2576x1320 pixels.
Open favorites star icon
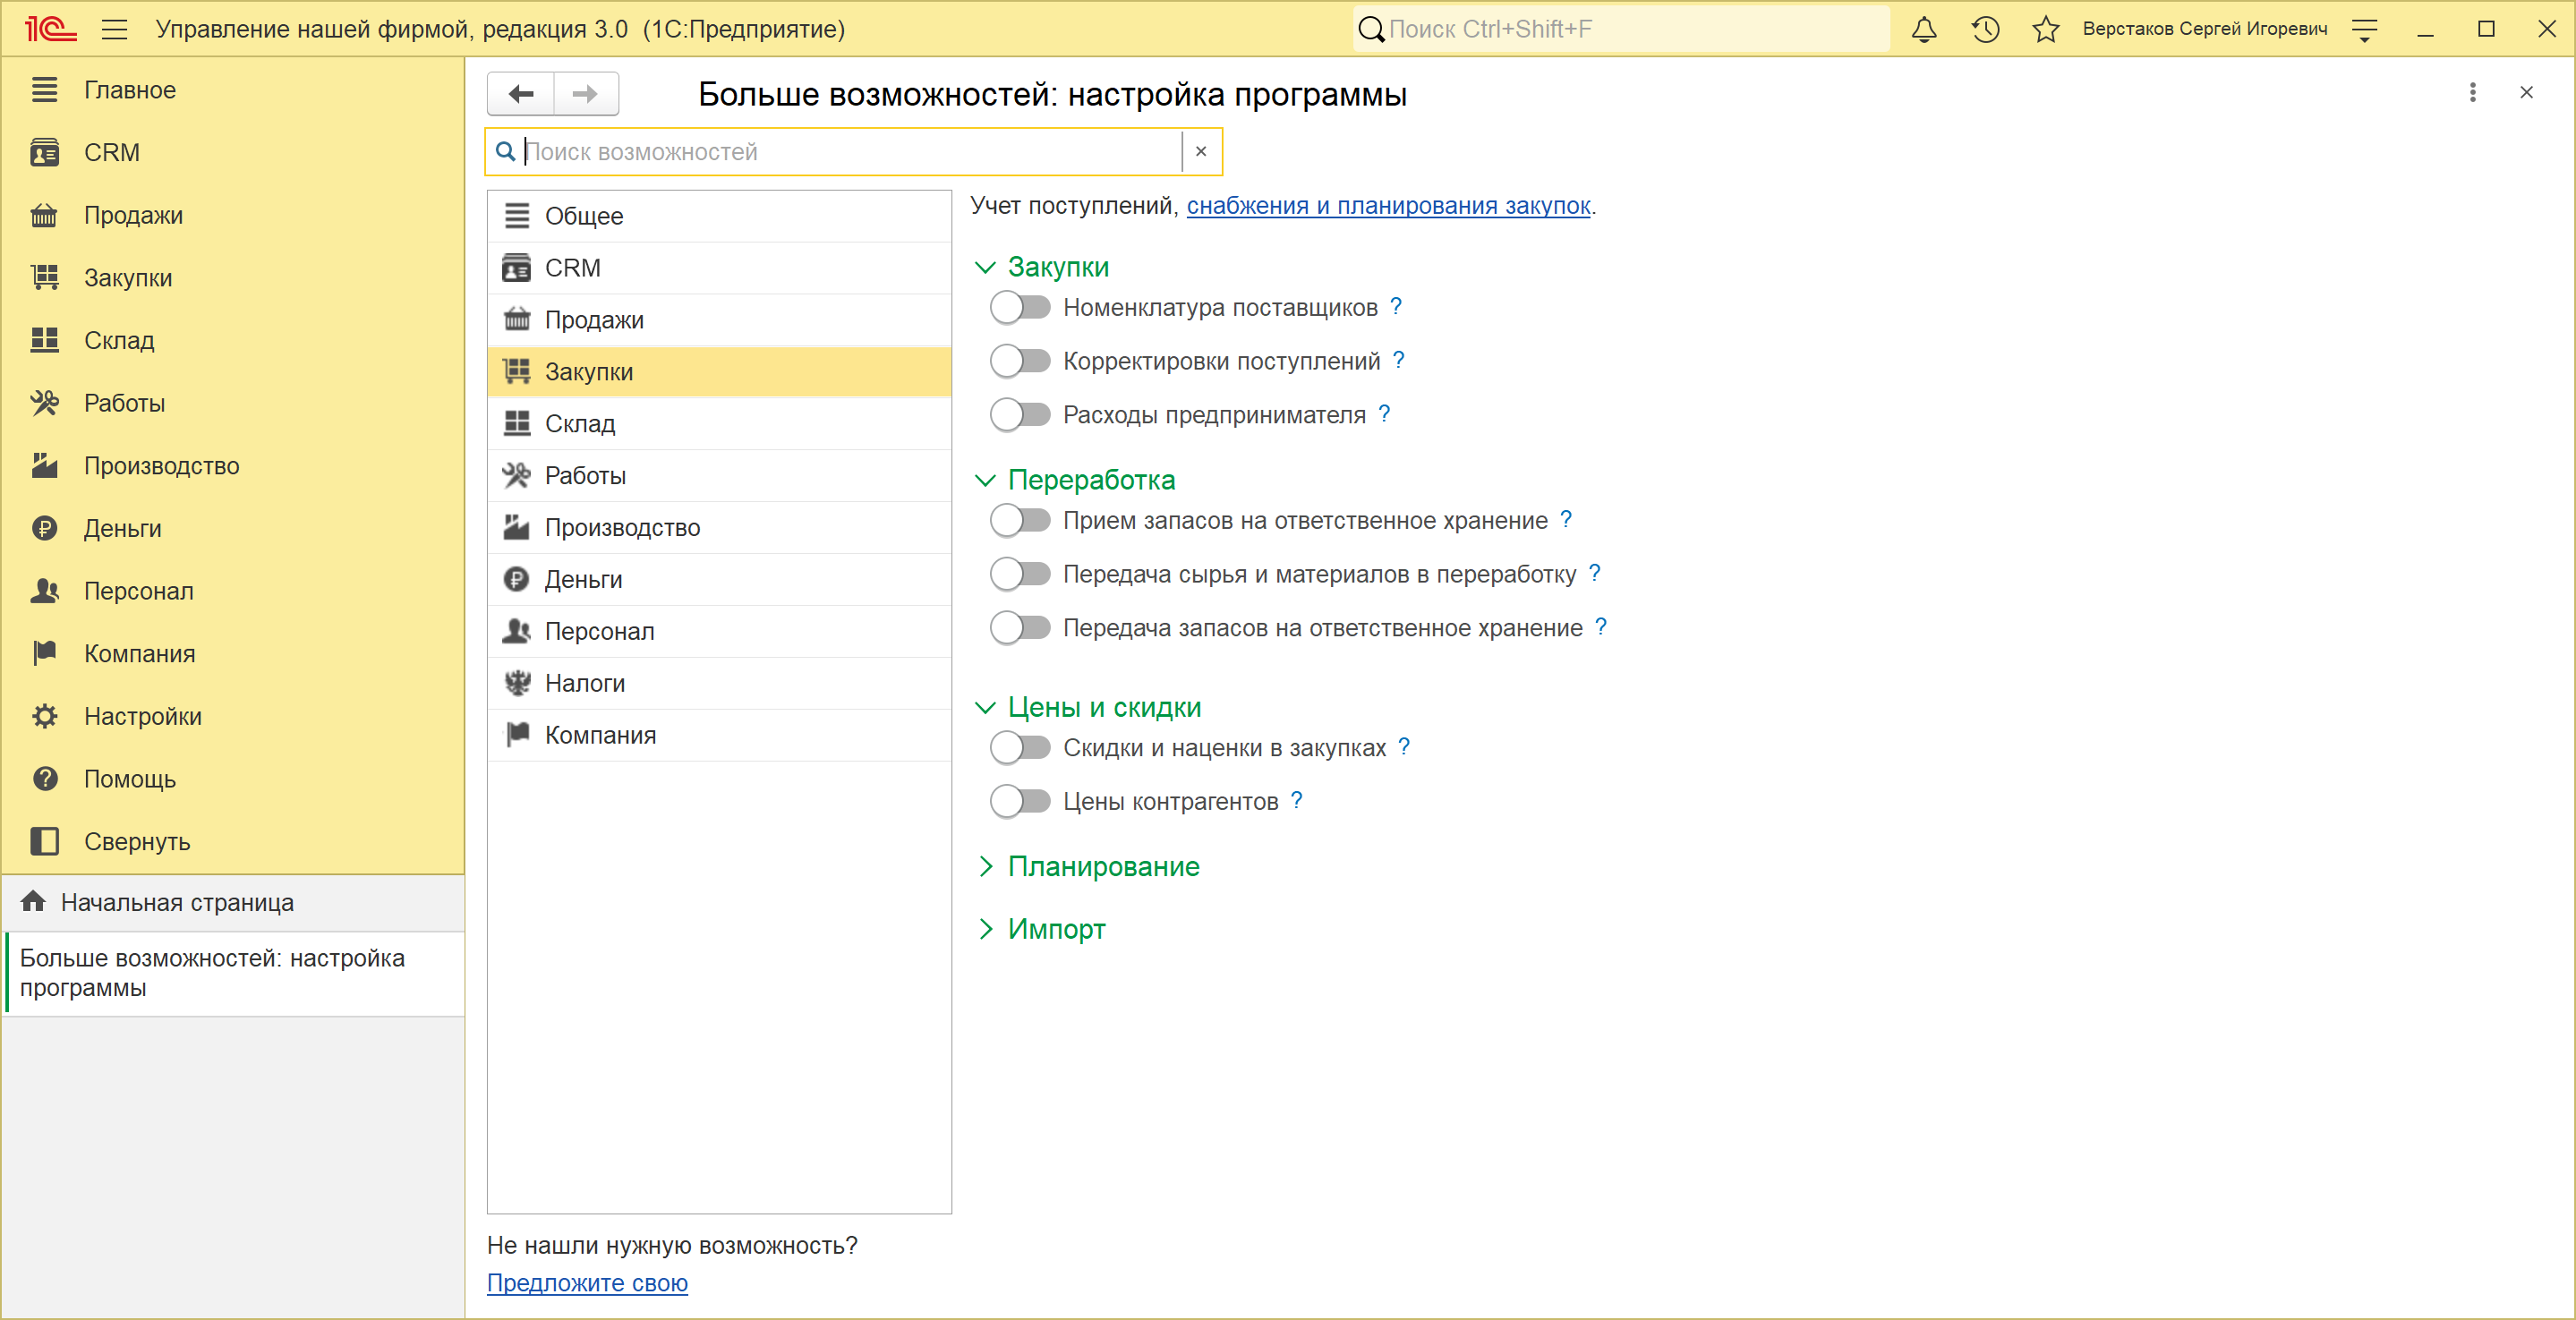(x=2045, y=29)
